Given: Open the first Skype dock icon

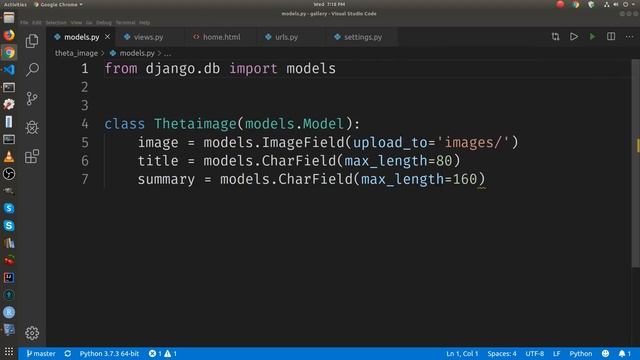Looking at the screenshot, I should [x=9, y=208].
